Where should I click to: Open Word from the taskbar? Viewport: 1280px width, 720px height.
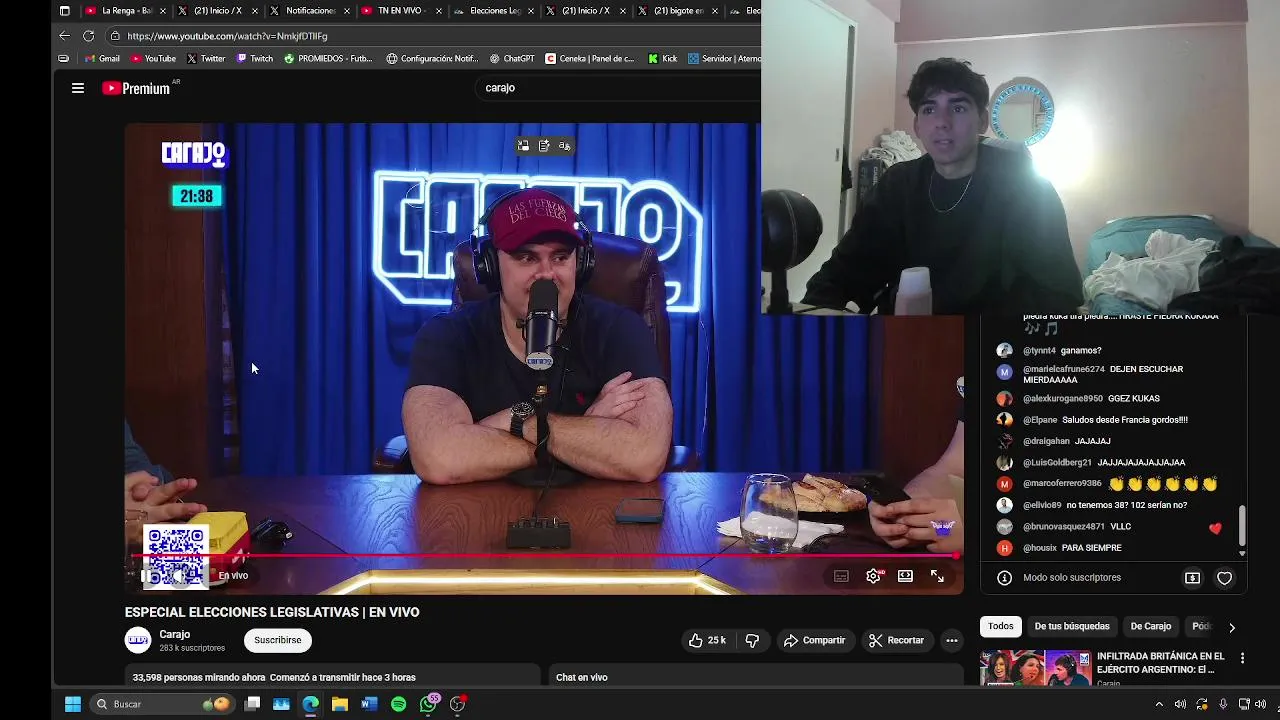[369, 704]
